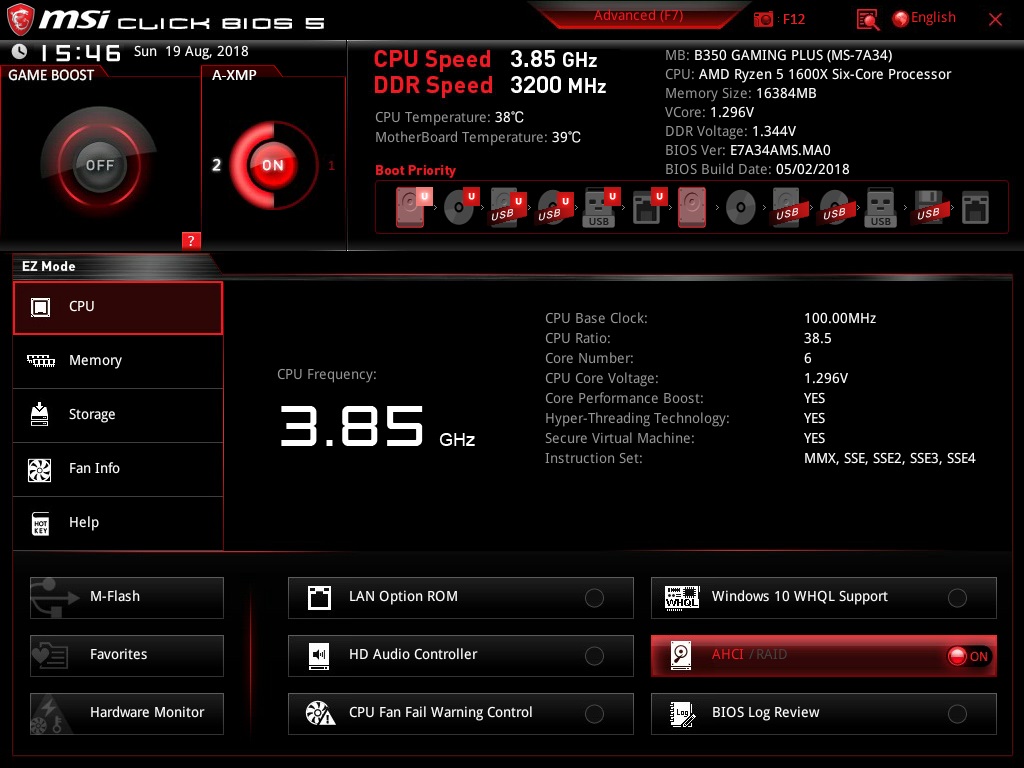Open the Hardware Monitor

click(127, 714)
